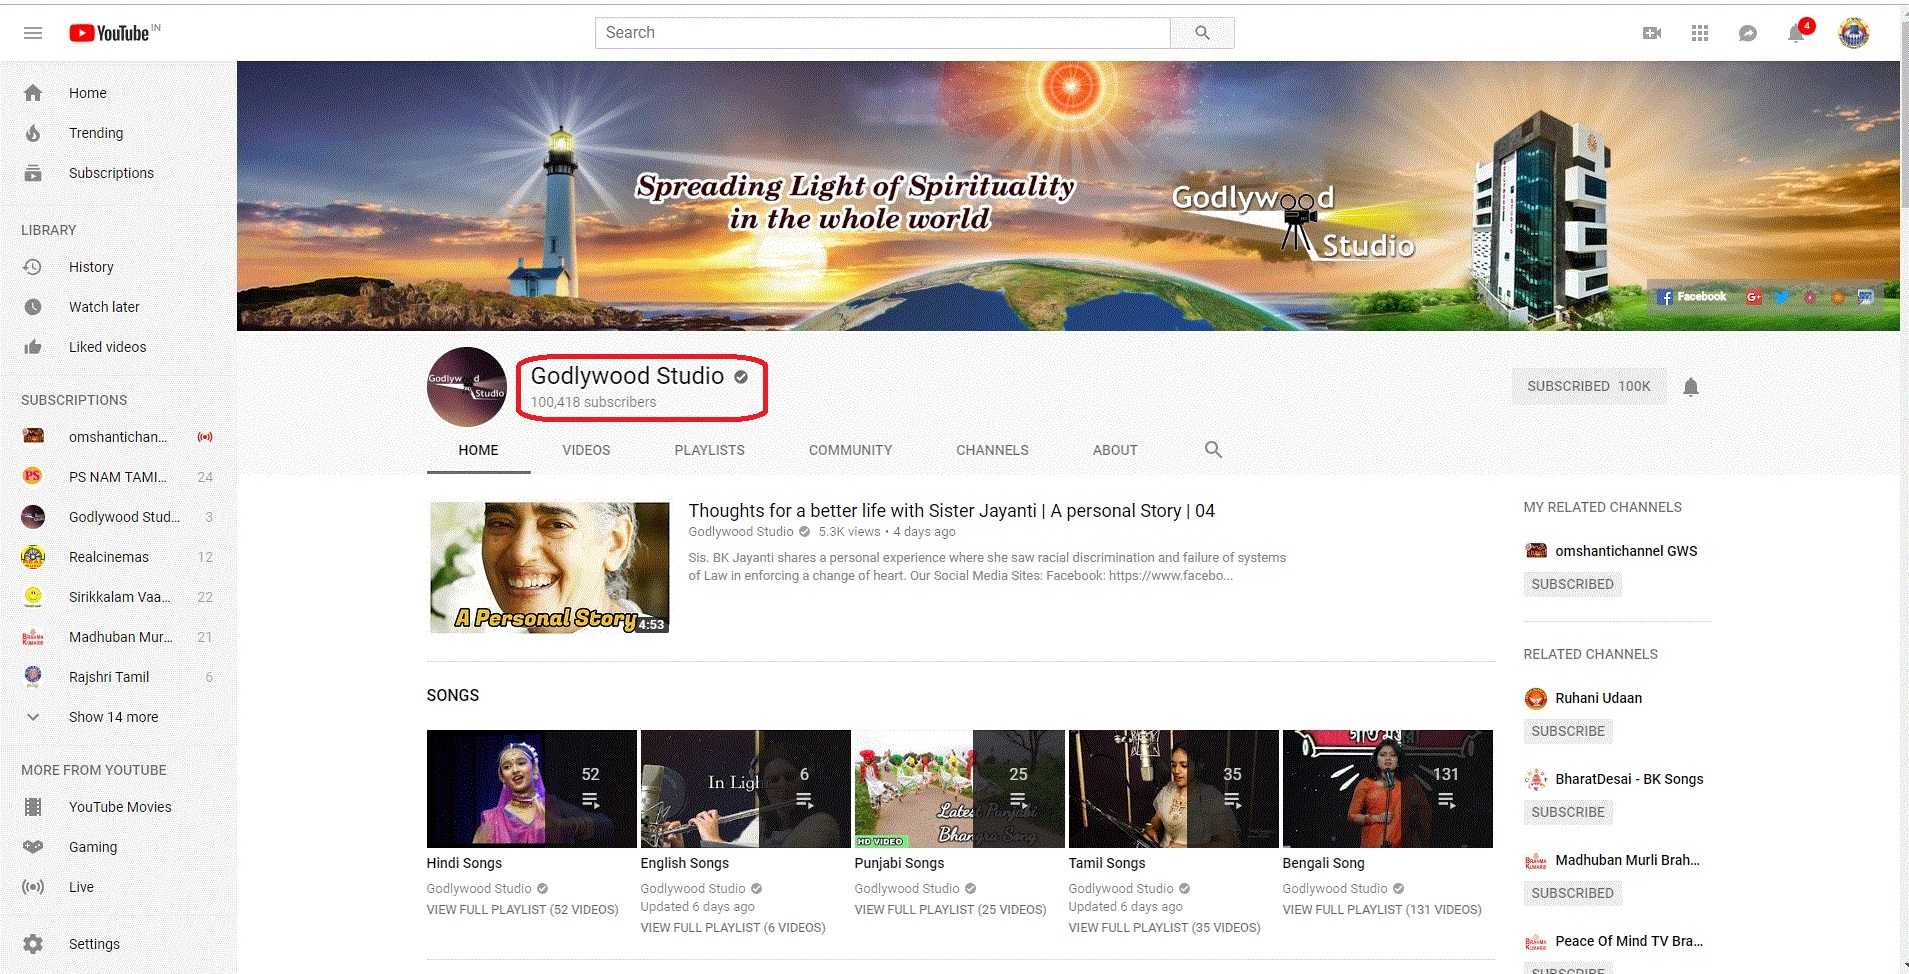Open the notifications bell in header
The width and height of the screenshot is (1909, 974).
1796,33
